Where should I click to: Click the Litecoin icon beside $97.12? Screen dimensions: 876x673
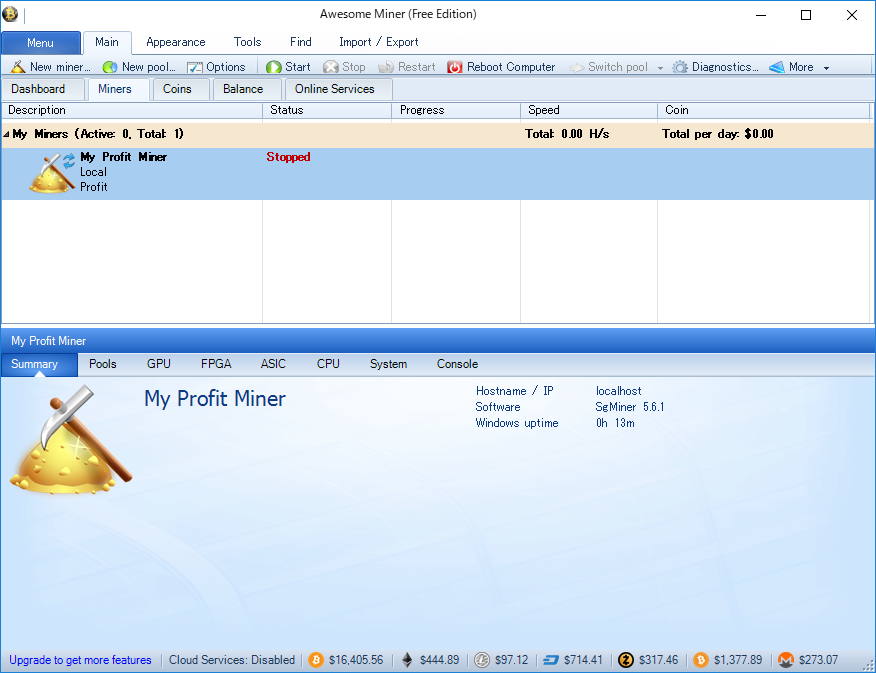(x=482, y=660)
